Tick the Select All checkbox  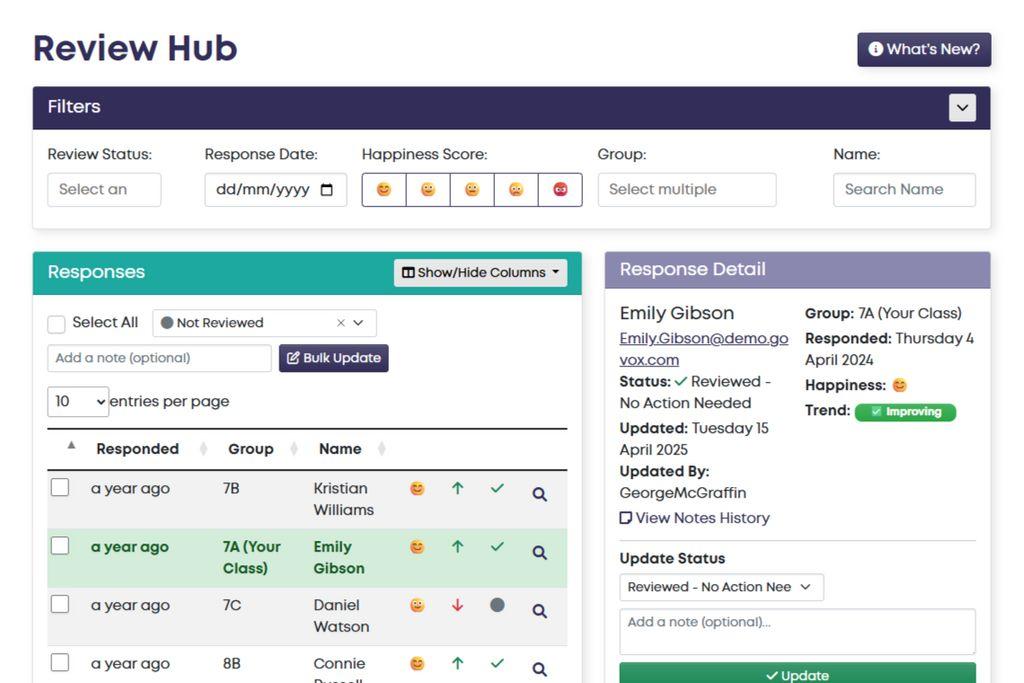click(57, 324)
